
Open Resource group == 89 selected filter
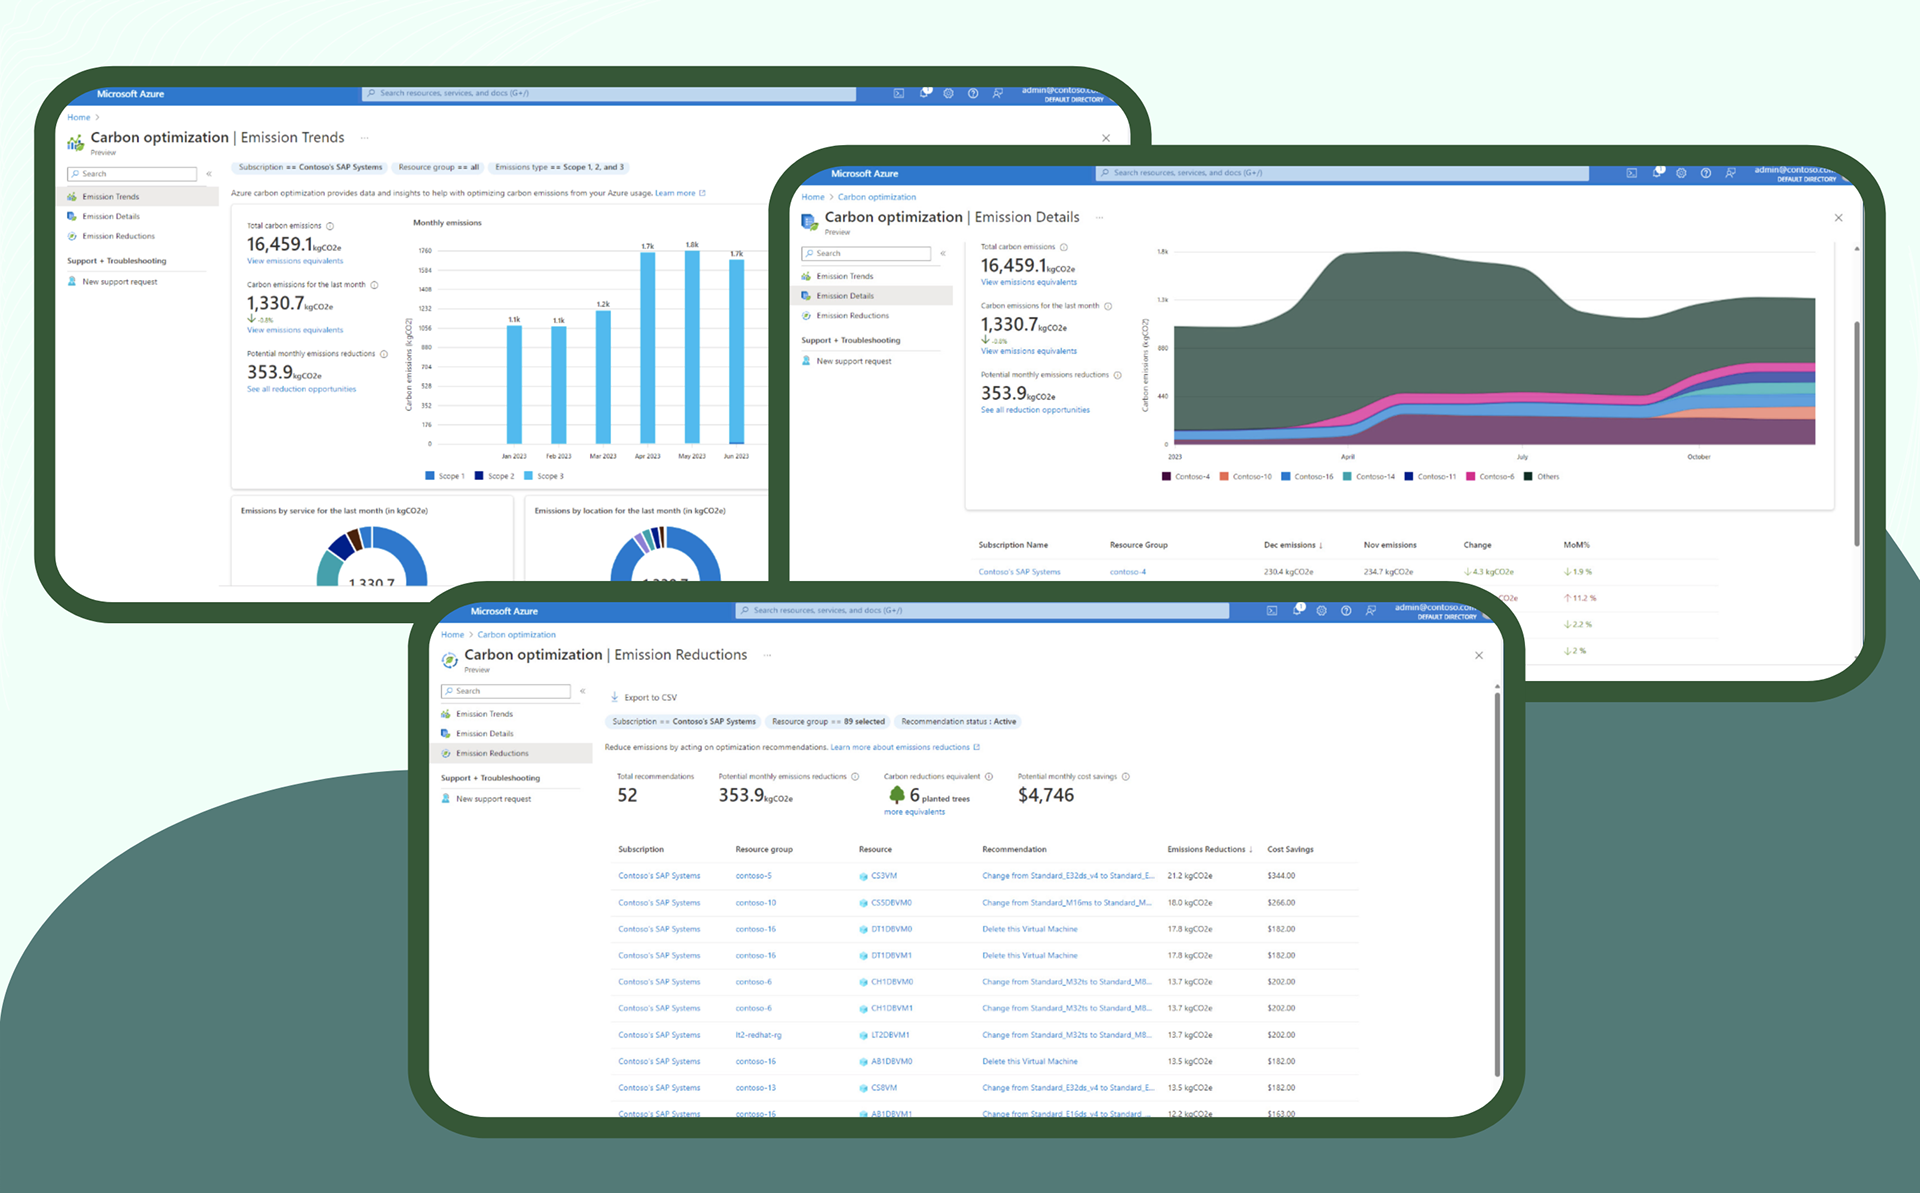(828, 721)
